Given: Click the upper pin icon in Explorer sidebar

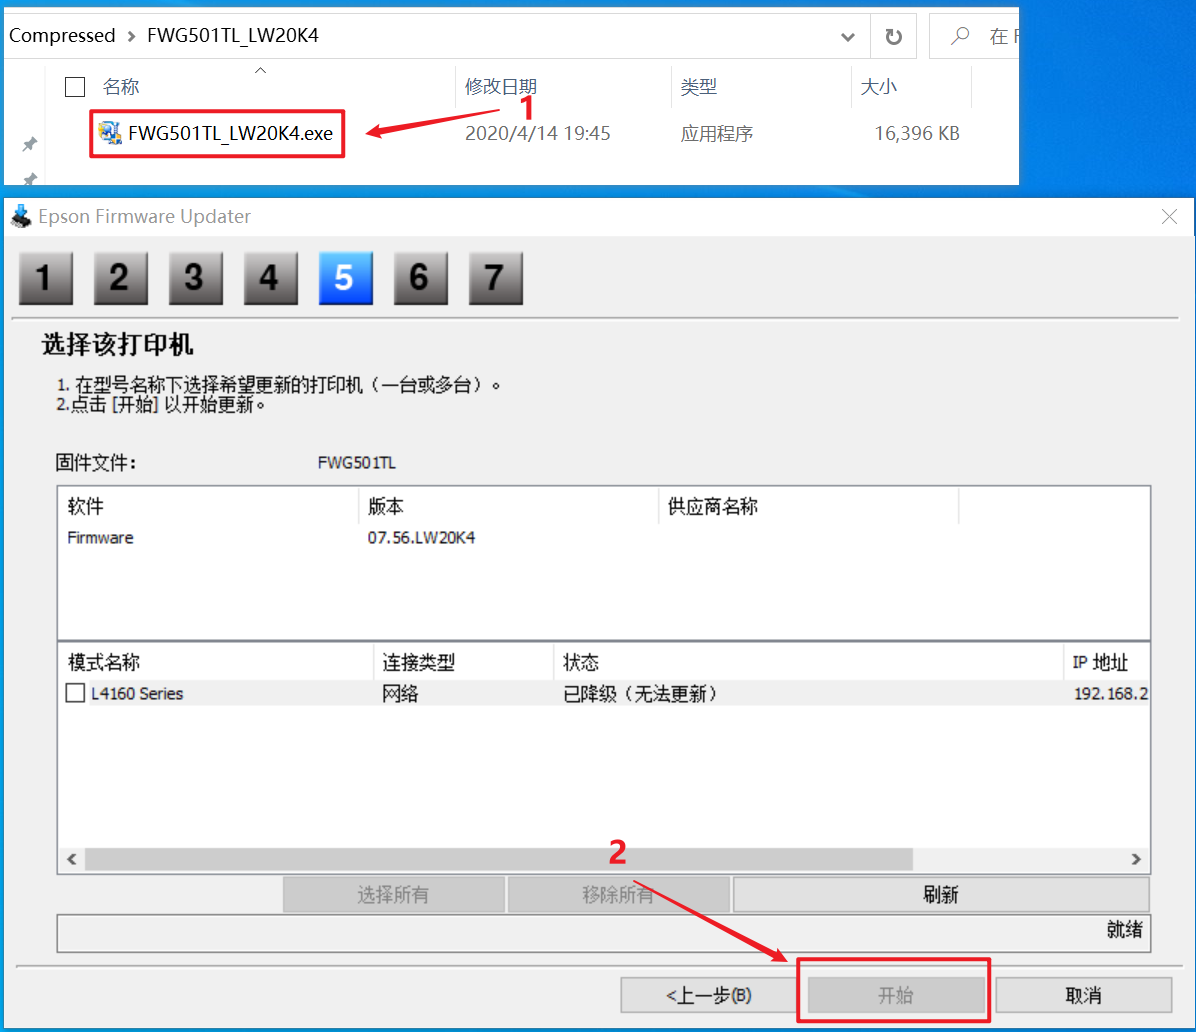Looking at the screenshot, I should click(29, 144).
